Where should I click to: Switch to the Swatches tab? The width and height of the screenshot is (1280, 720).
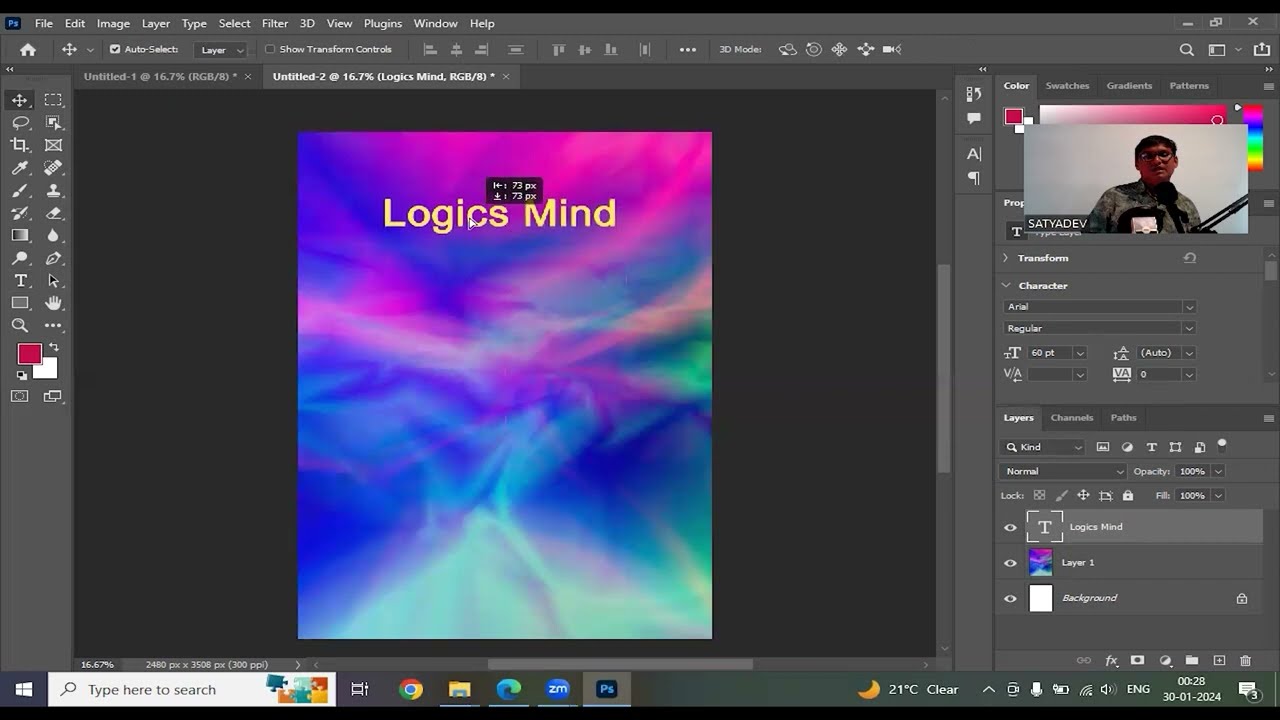[x=1067, y=86]
